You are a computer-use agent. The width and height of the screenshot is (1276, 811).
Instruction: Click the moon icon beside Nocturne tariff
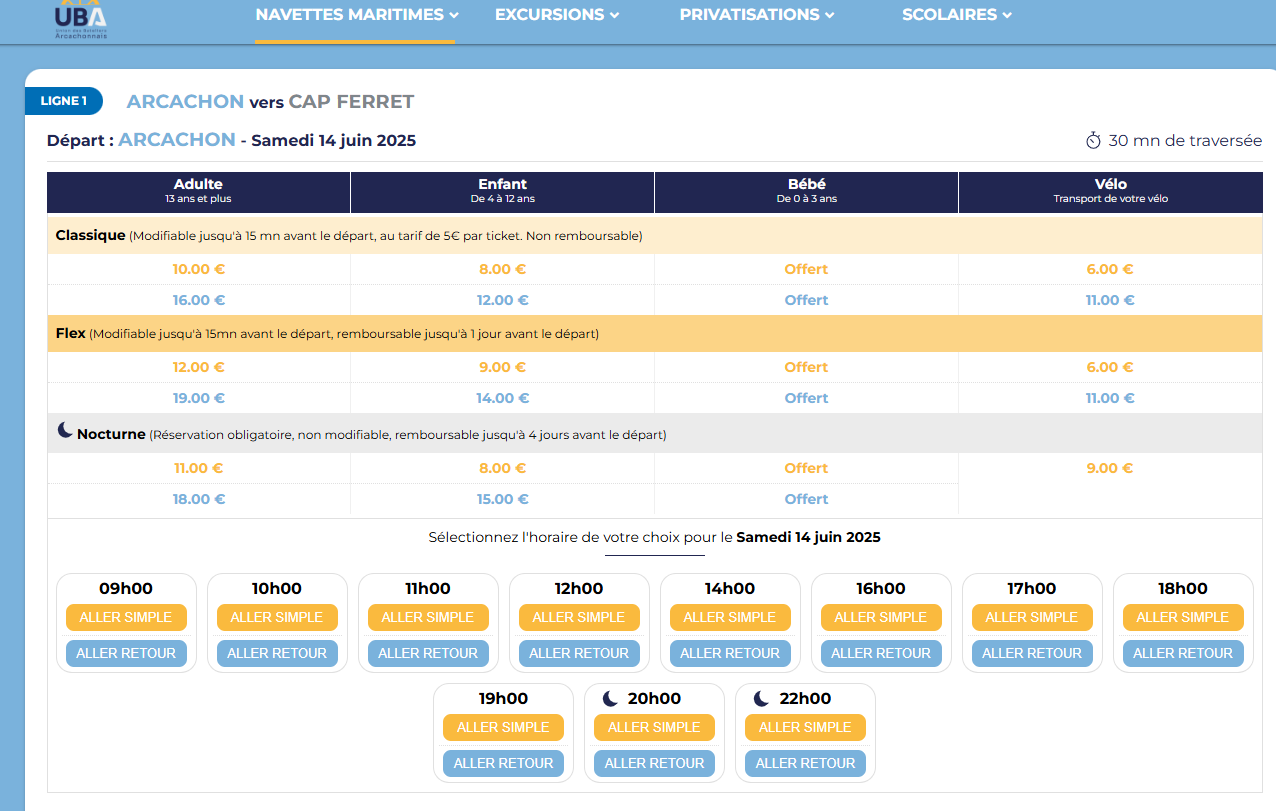(x=65, y=430)
